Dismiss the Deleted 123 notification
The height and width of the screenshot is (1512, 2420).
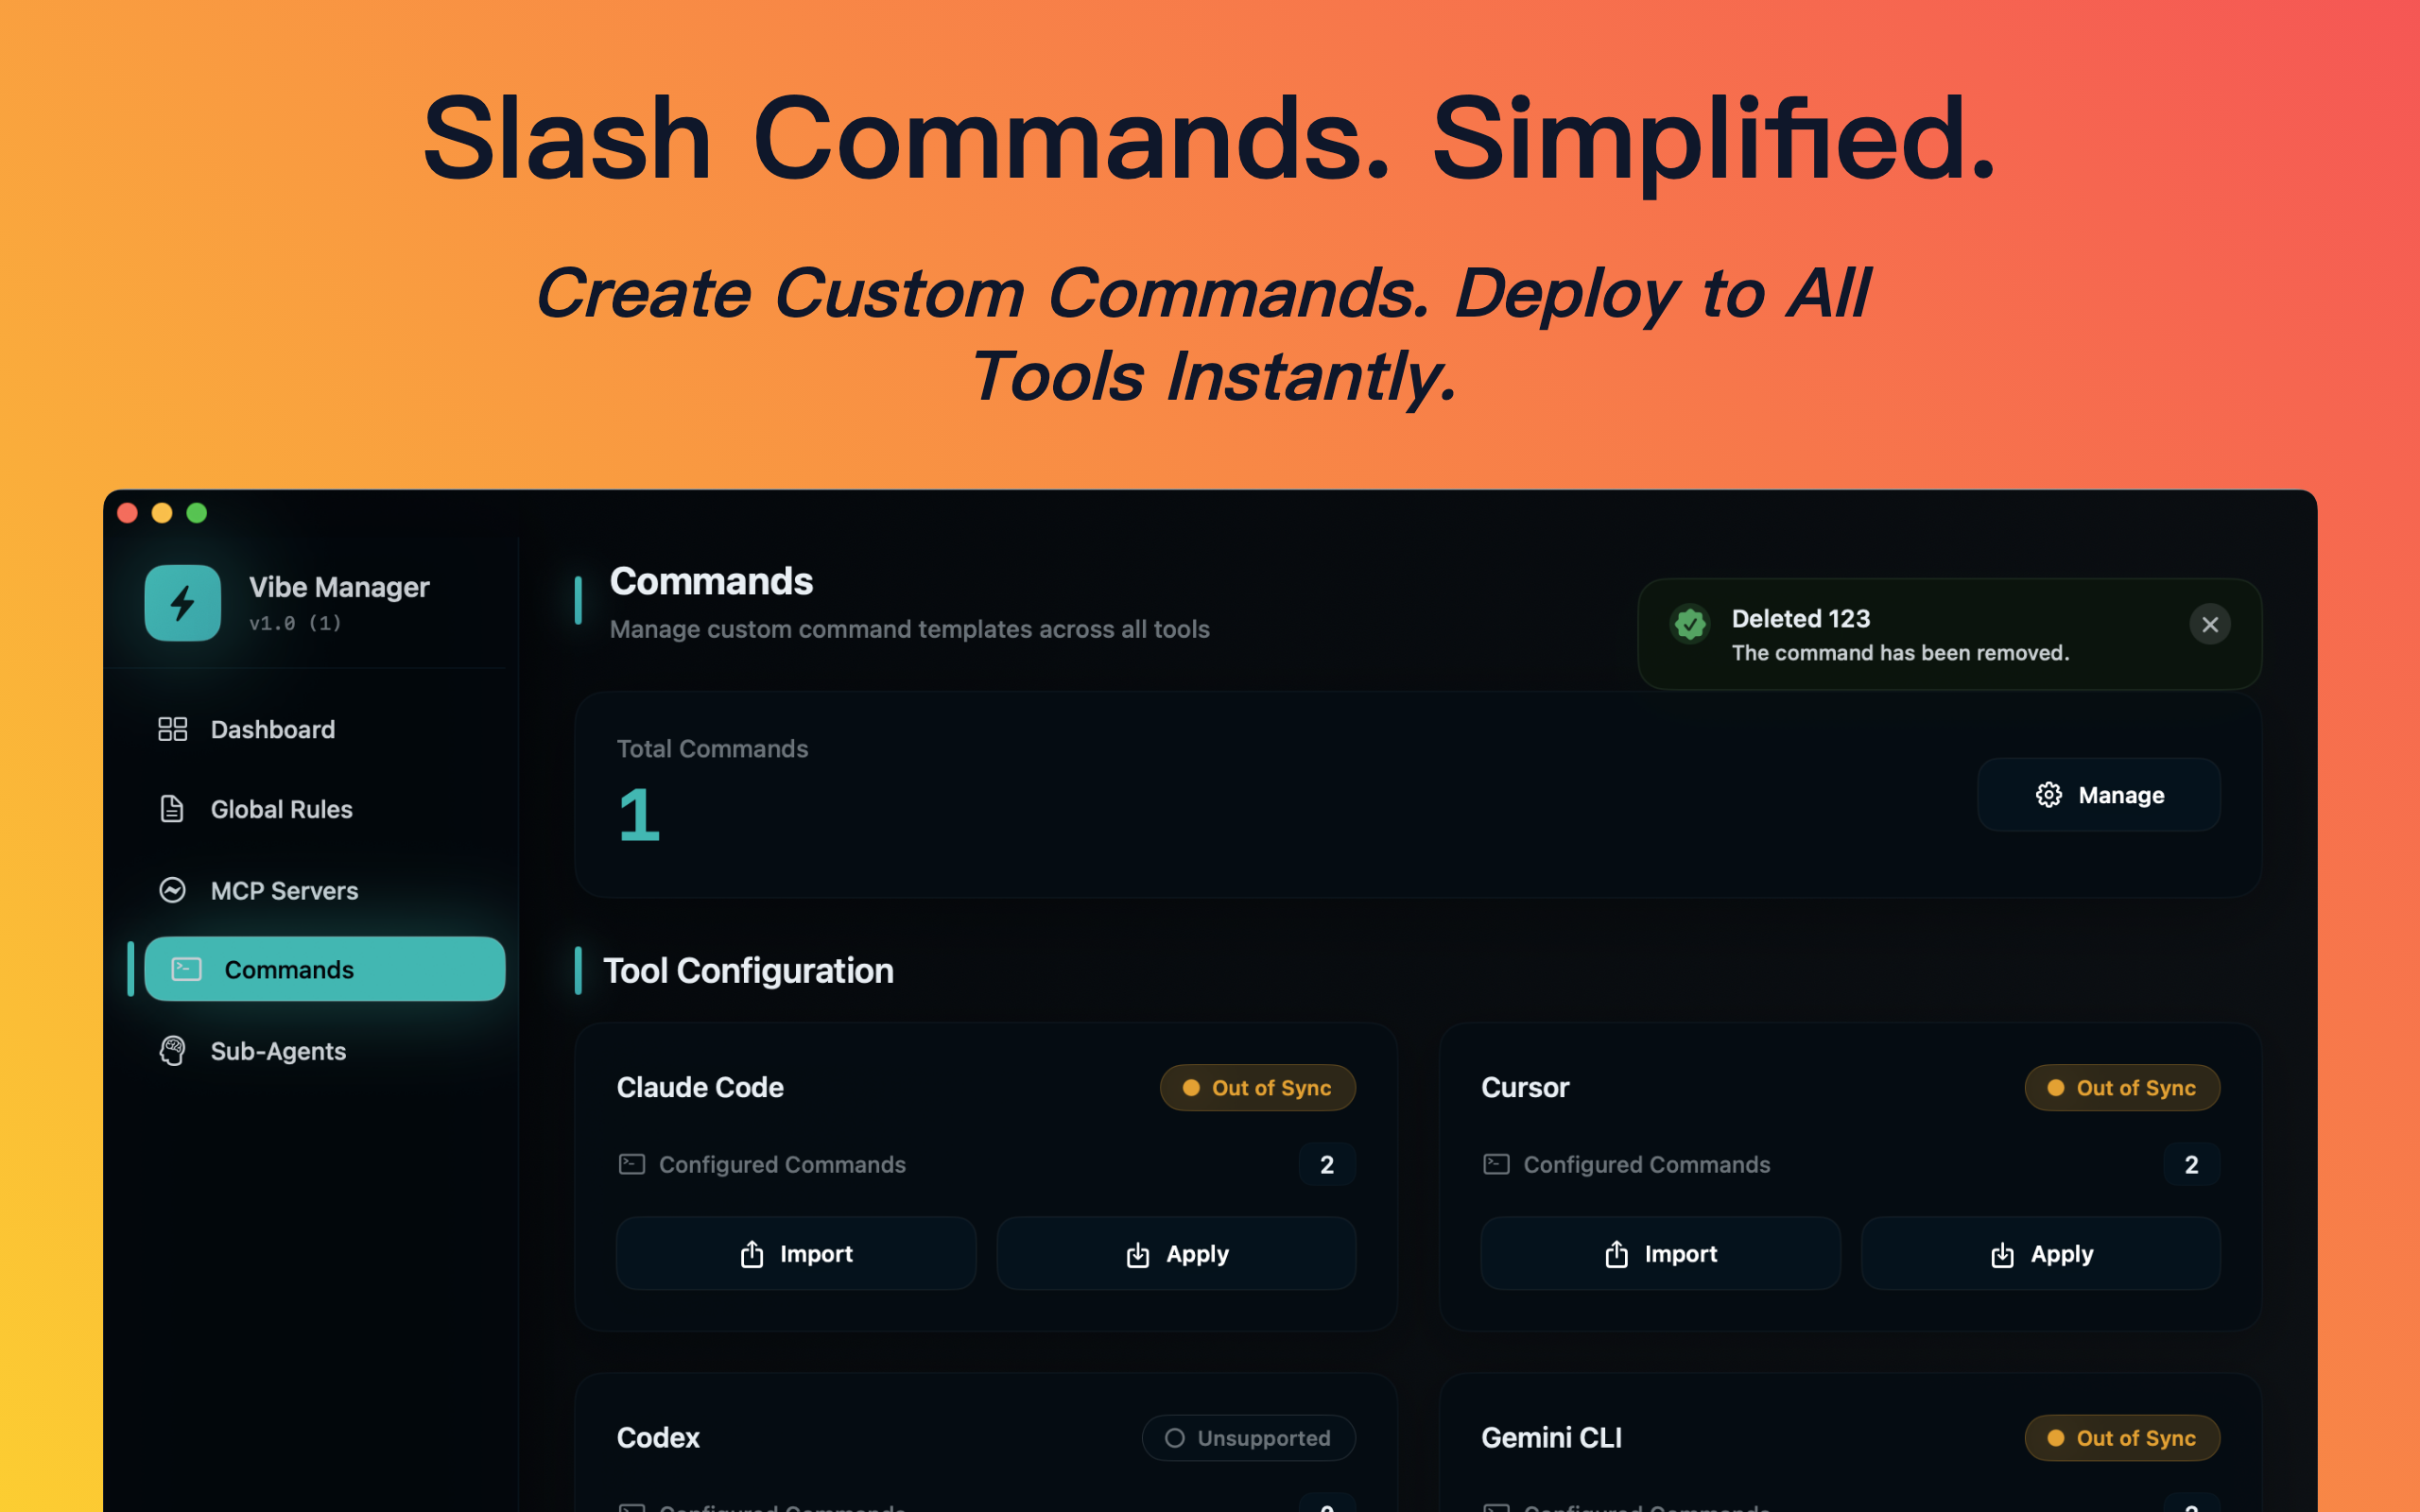click(2210, 625)
